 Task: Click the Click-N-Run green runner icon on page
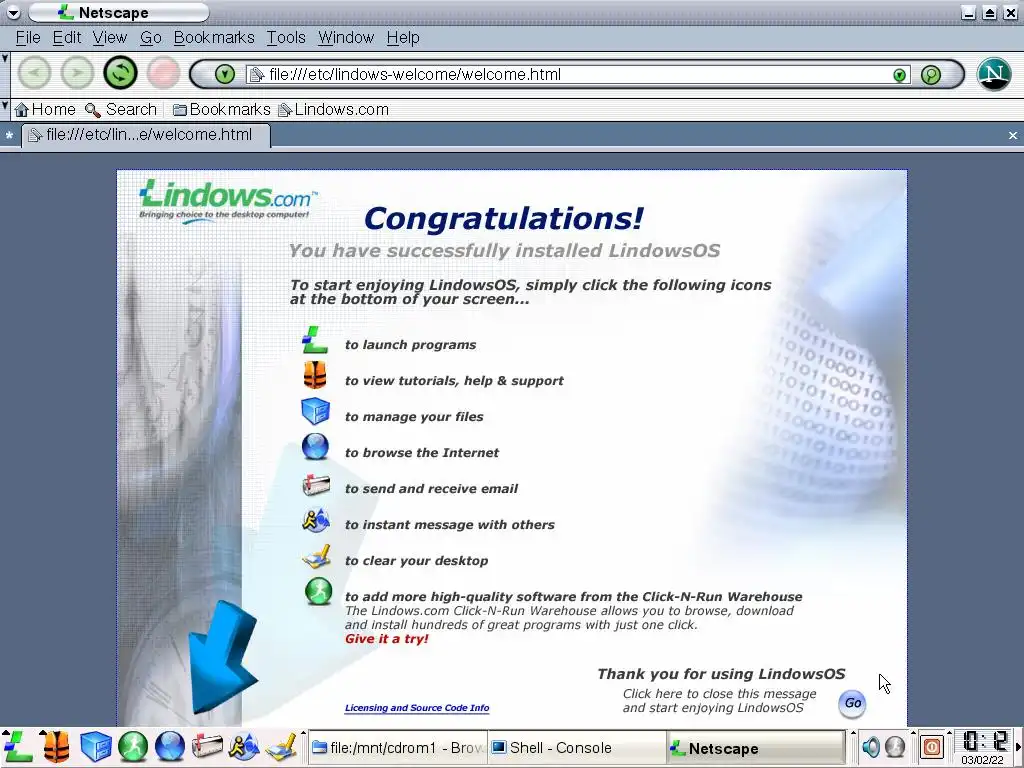pos(319,592)
